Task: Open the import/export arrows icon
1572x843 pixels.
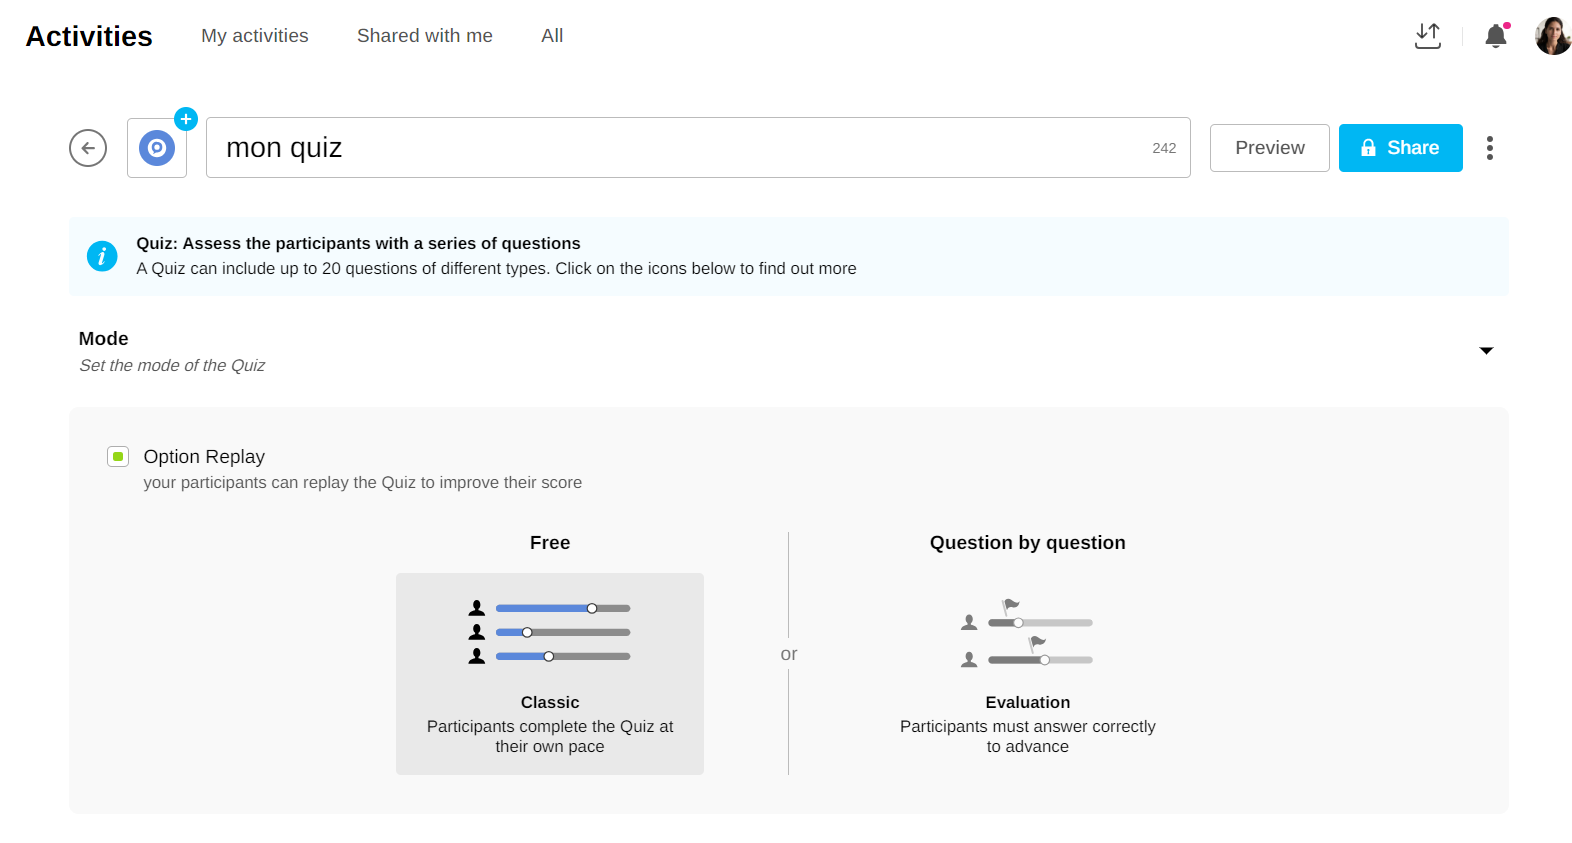Action: [x=1428, y=36]
